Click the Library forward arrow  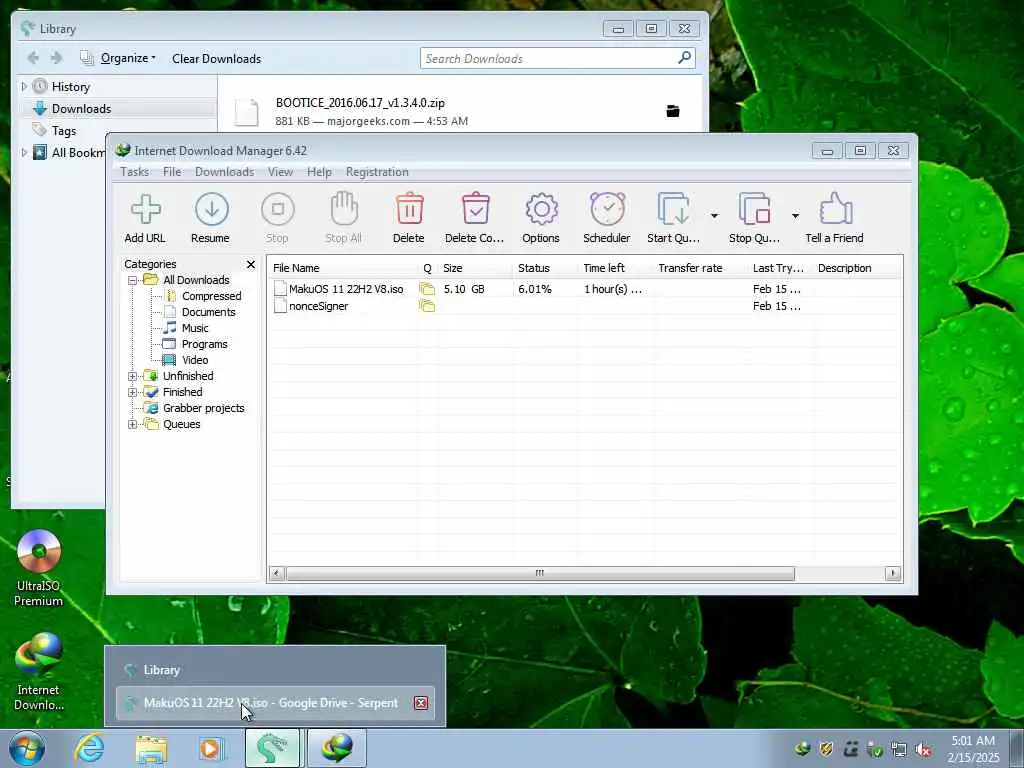coord(57,58)
